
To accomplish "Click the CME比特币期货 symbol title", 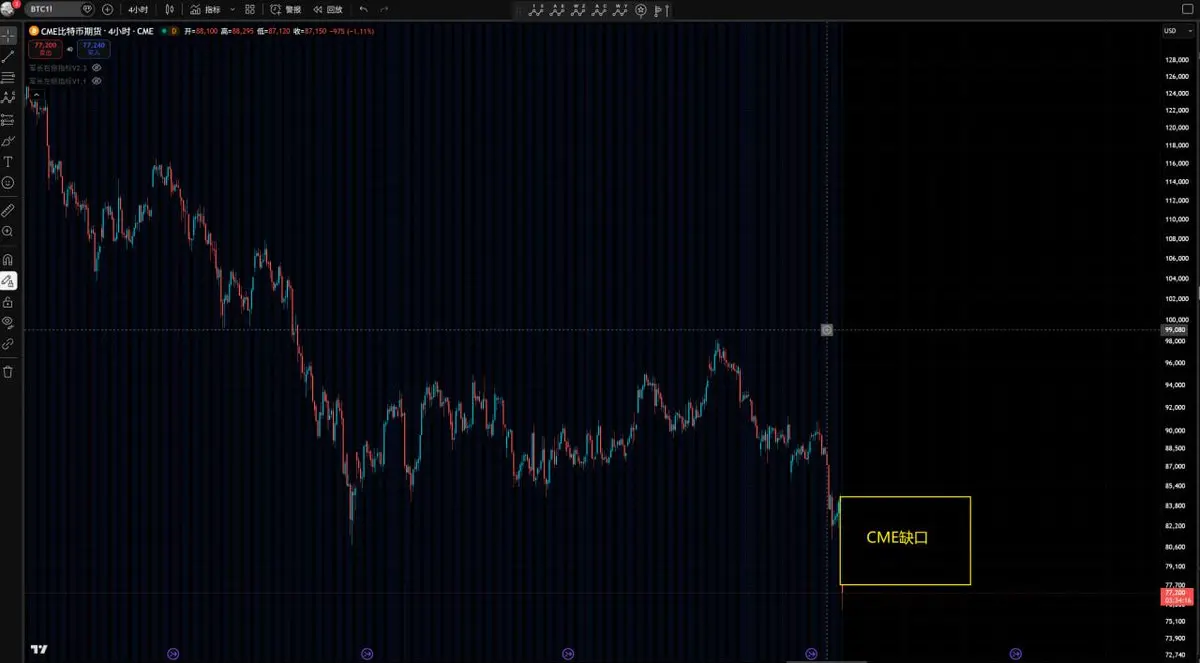I will [97, 31].
